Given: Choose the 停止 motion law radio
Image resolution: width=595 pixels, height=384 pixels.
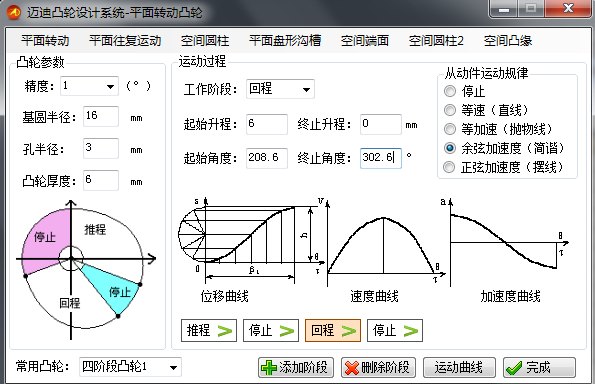Looking at the screenshot, I should click(450, 91).
